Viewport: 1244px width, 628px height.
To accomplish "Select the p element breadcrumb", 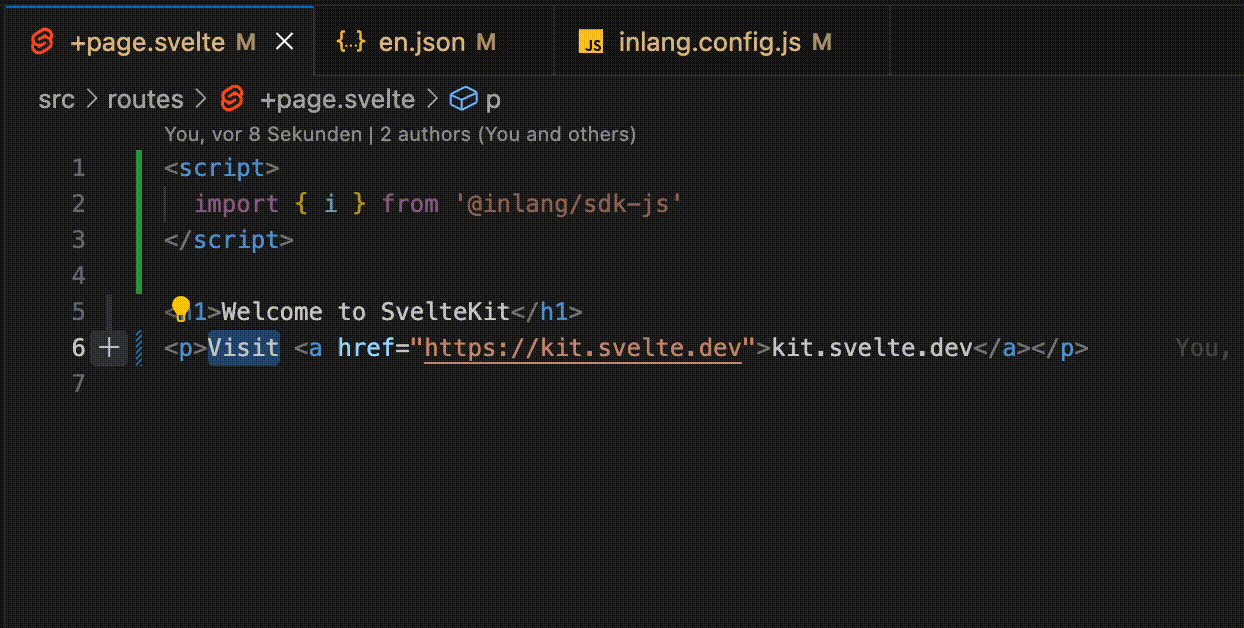I will click(x=493, y=101).
